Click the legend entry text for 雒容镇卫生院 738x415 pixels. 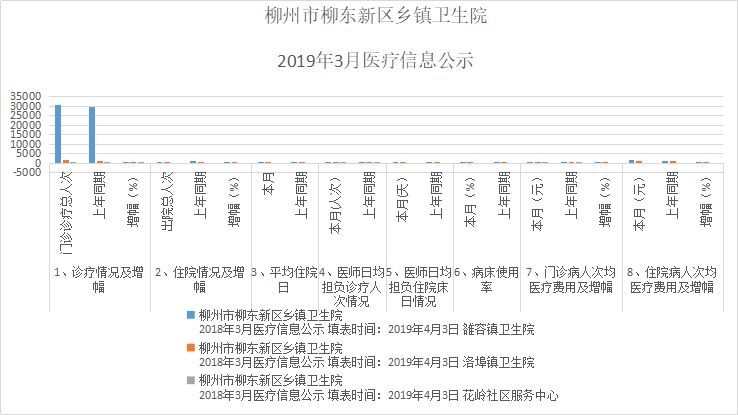pyautogui.click(x=367, y=322)
